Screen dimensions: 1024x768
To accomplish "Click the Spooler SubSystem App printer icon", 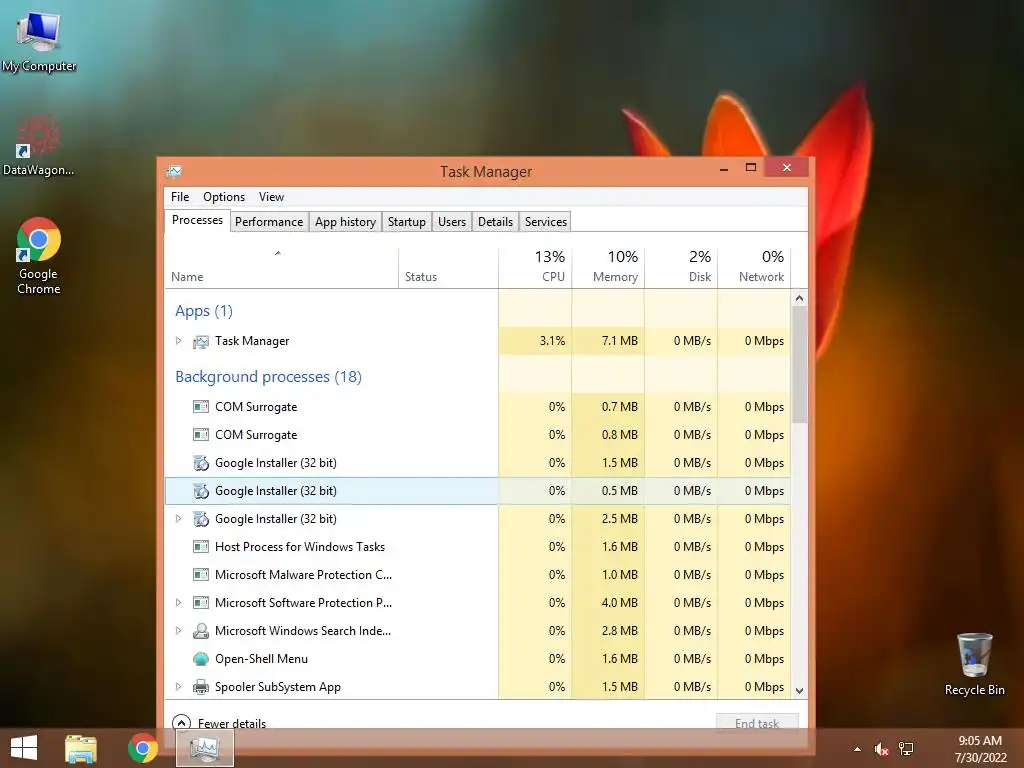I will [200, 687].
